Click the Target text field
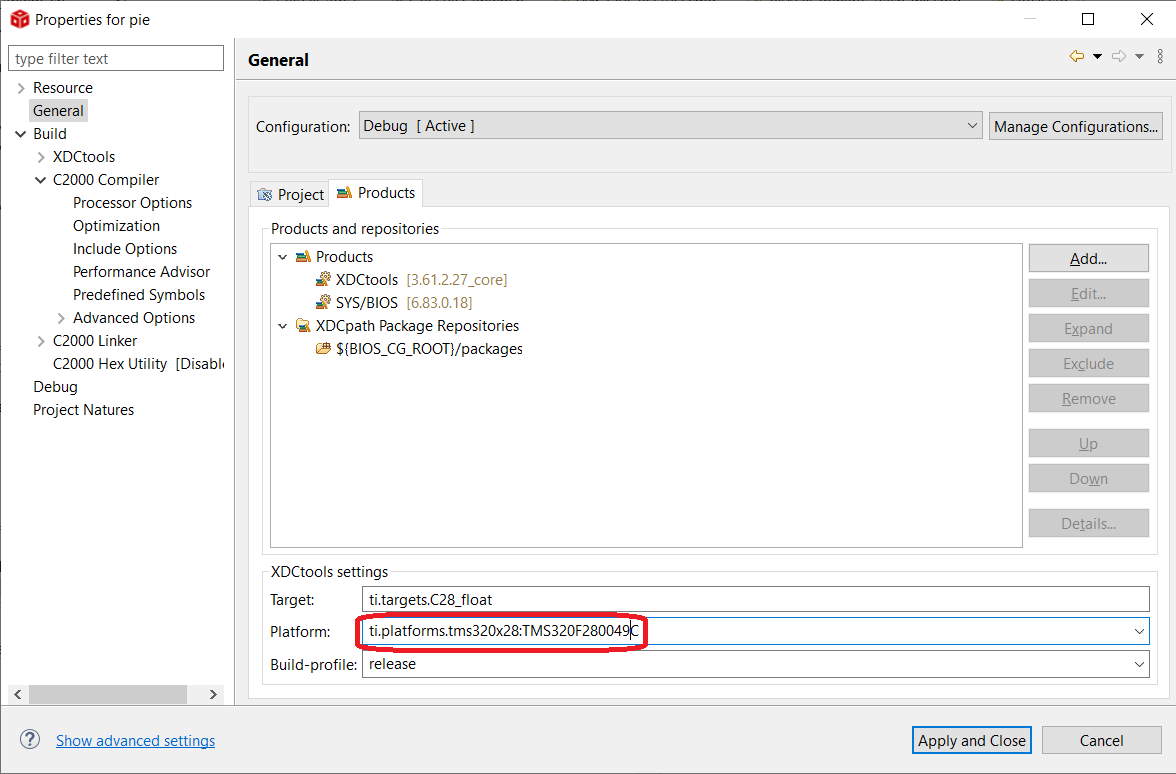Viewport: 1176px width, 774px height. 755,599
